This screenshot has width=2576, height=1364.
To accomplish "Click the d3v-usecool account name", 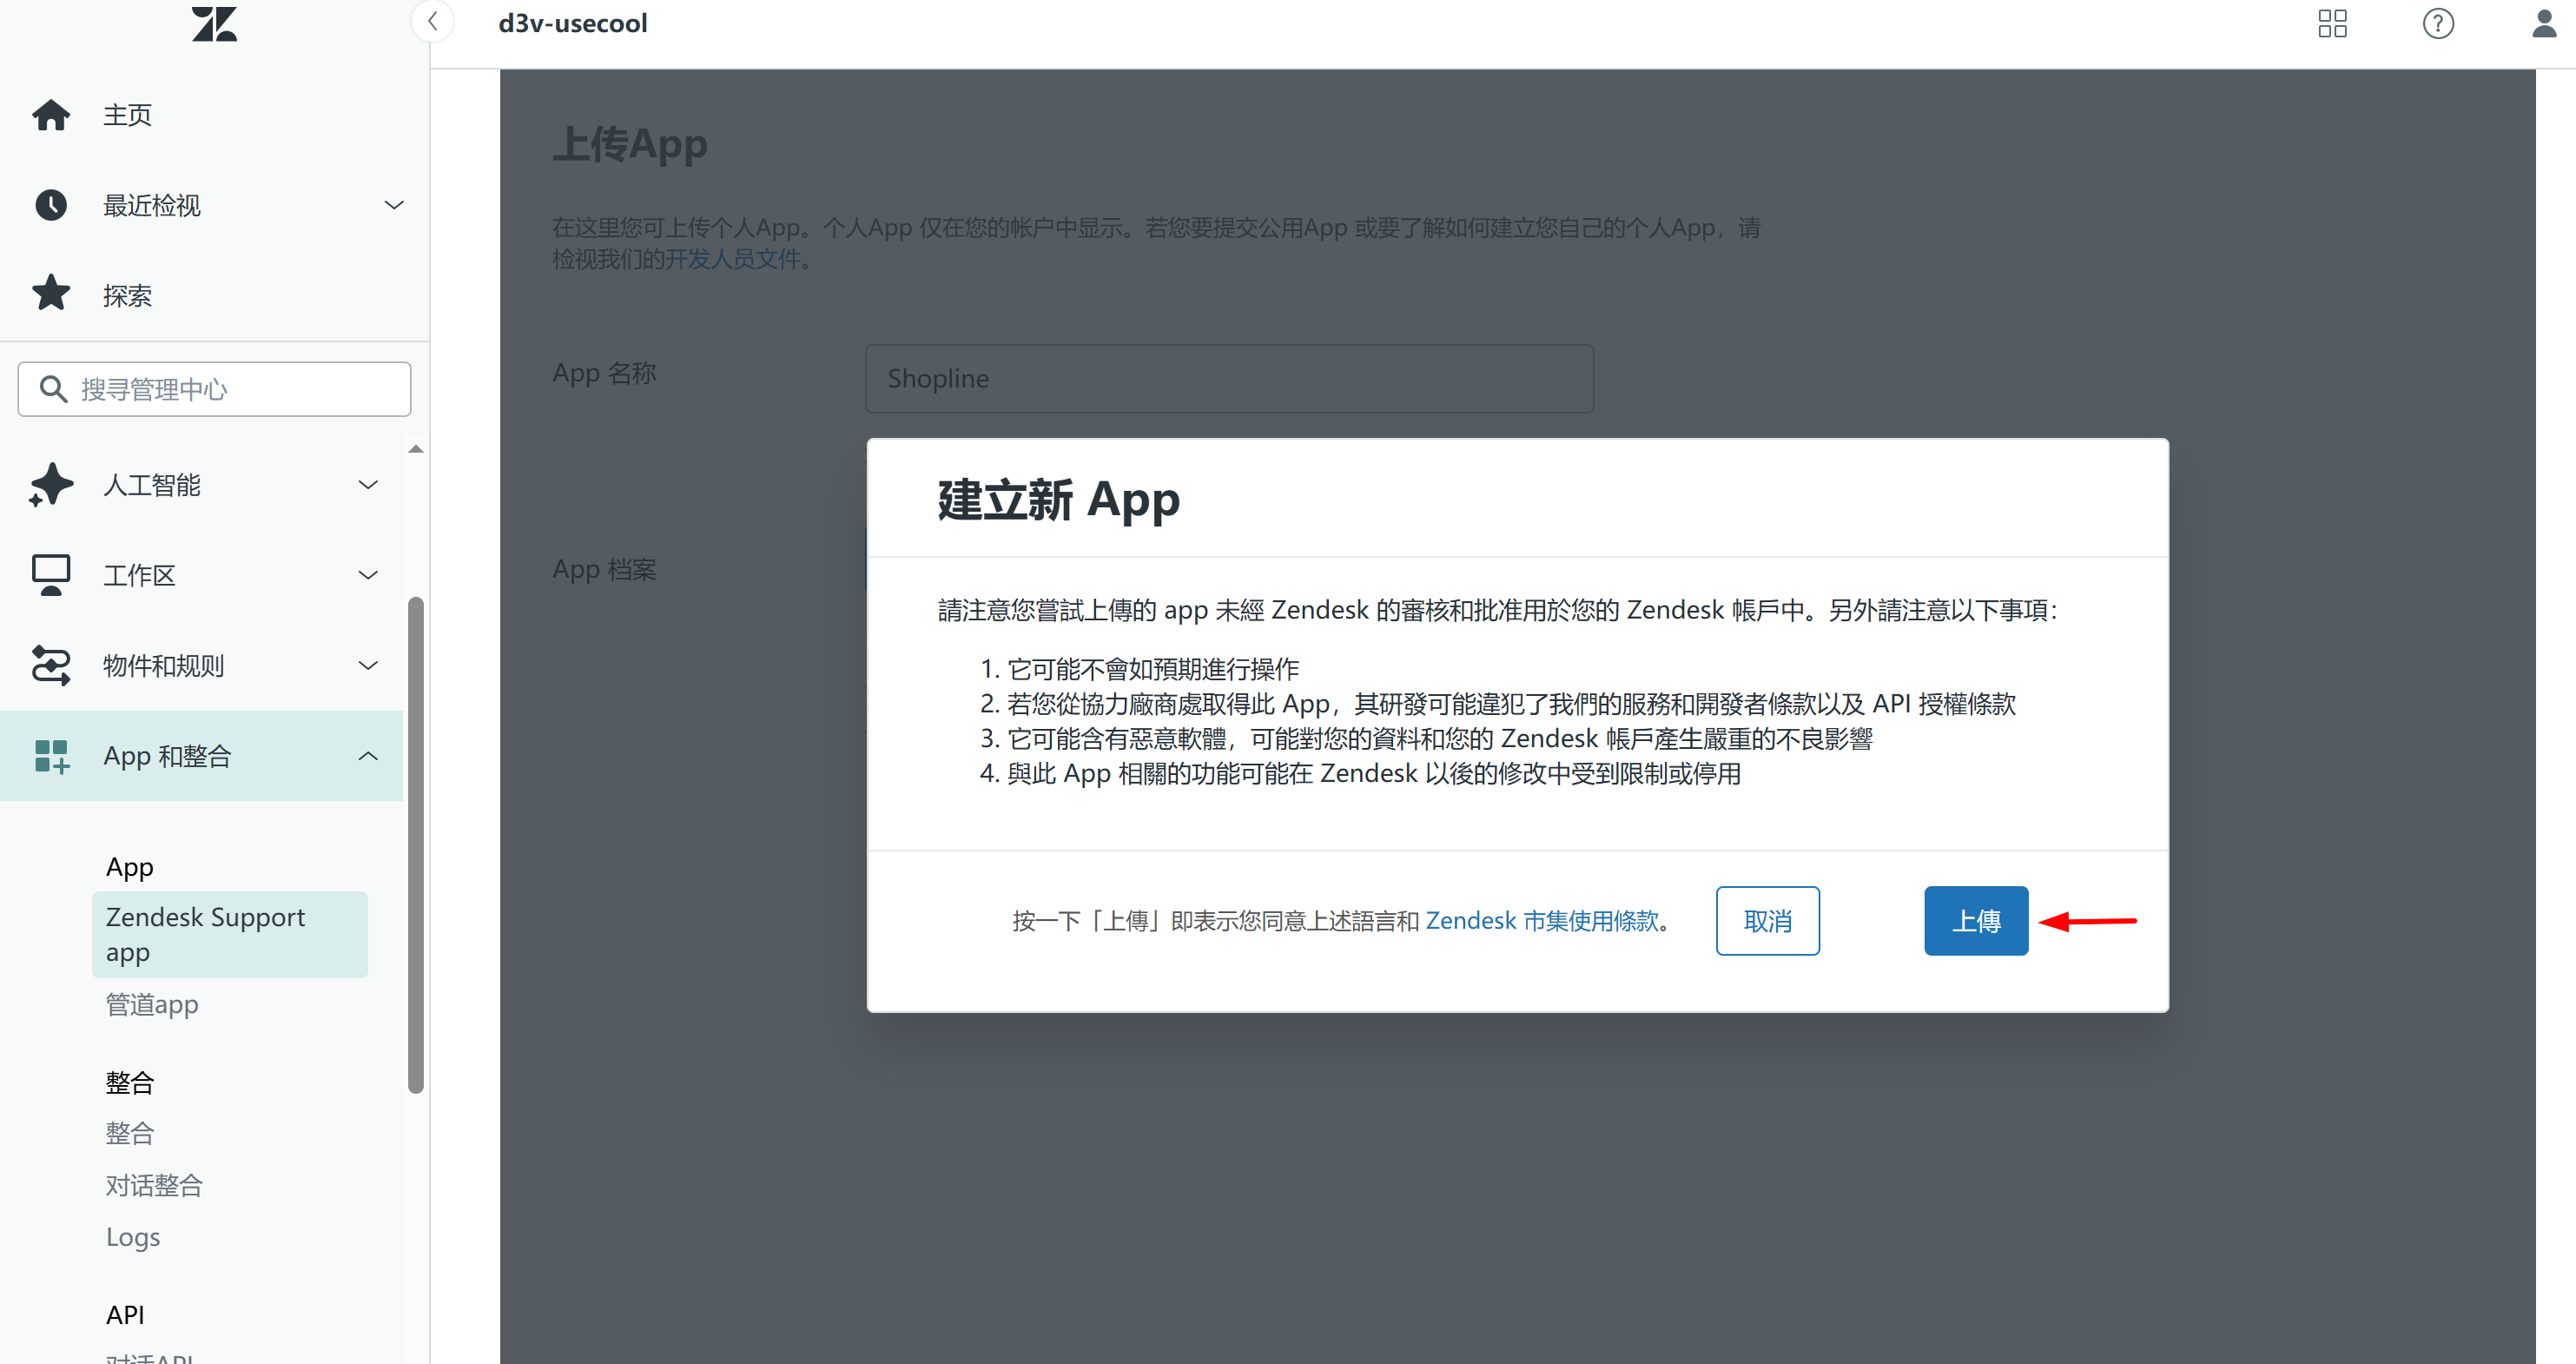I will click(x=572, y=23).
